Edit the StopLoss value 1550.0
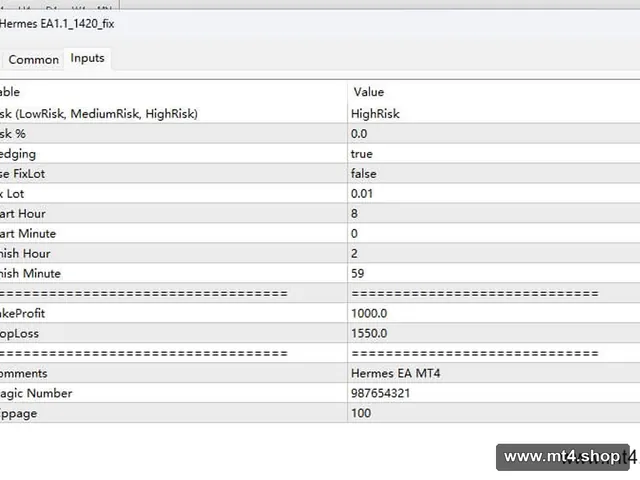The height and width of the screenshot is (480, 640). (493, 333)
